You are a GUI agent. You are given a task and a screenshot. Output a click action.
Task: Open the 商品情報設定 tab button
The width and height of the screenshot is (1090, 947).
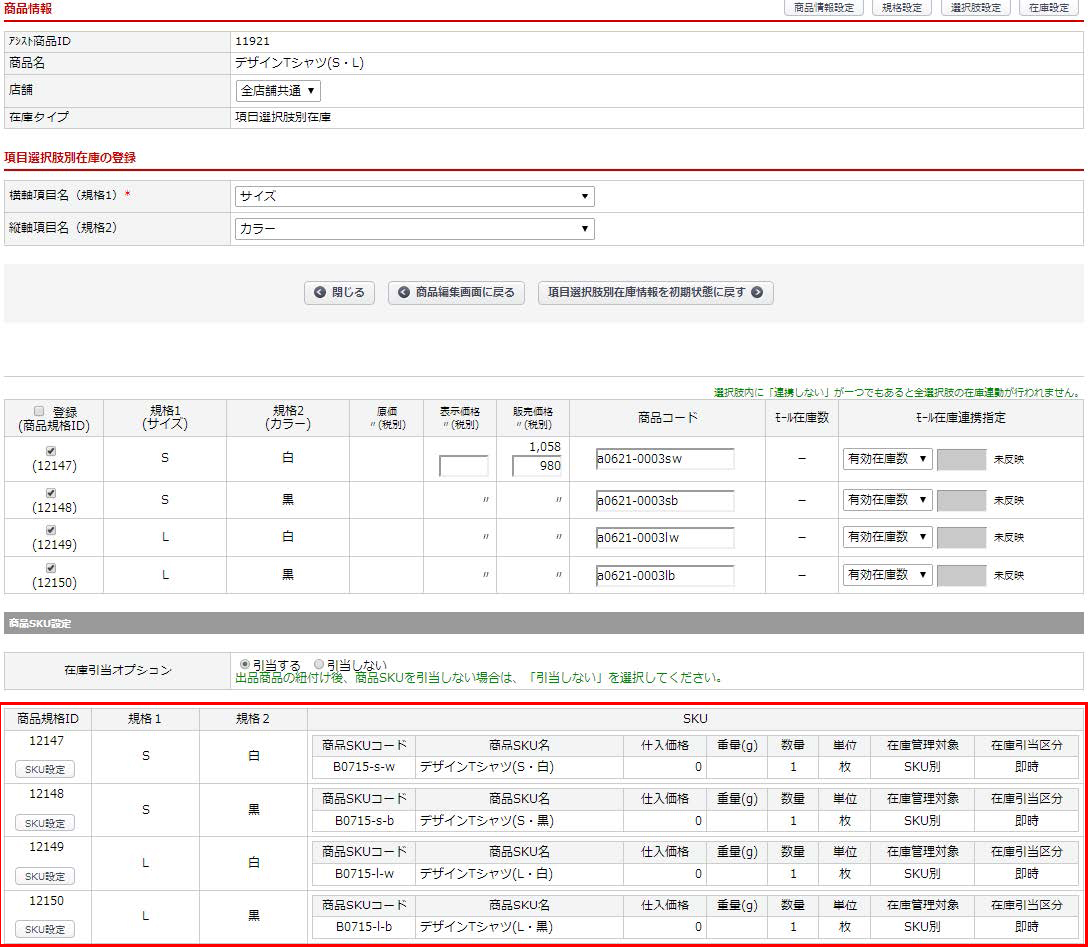point(824,8)
